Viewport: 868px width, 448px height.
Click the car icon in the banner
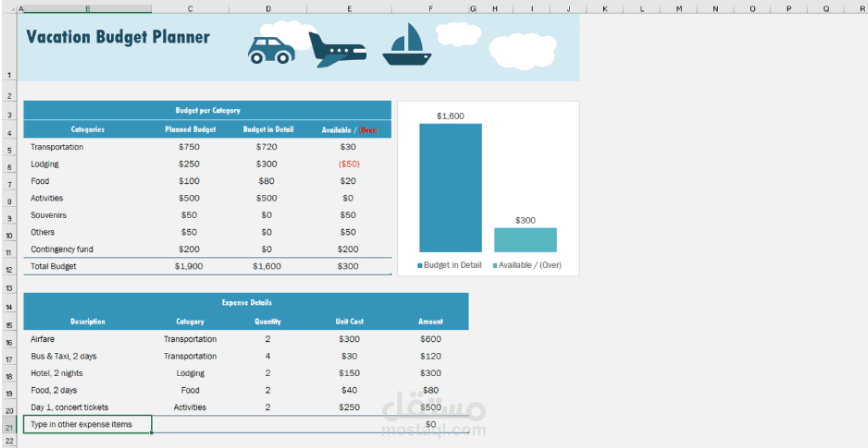(271, 50)
